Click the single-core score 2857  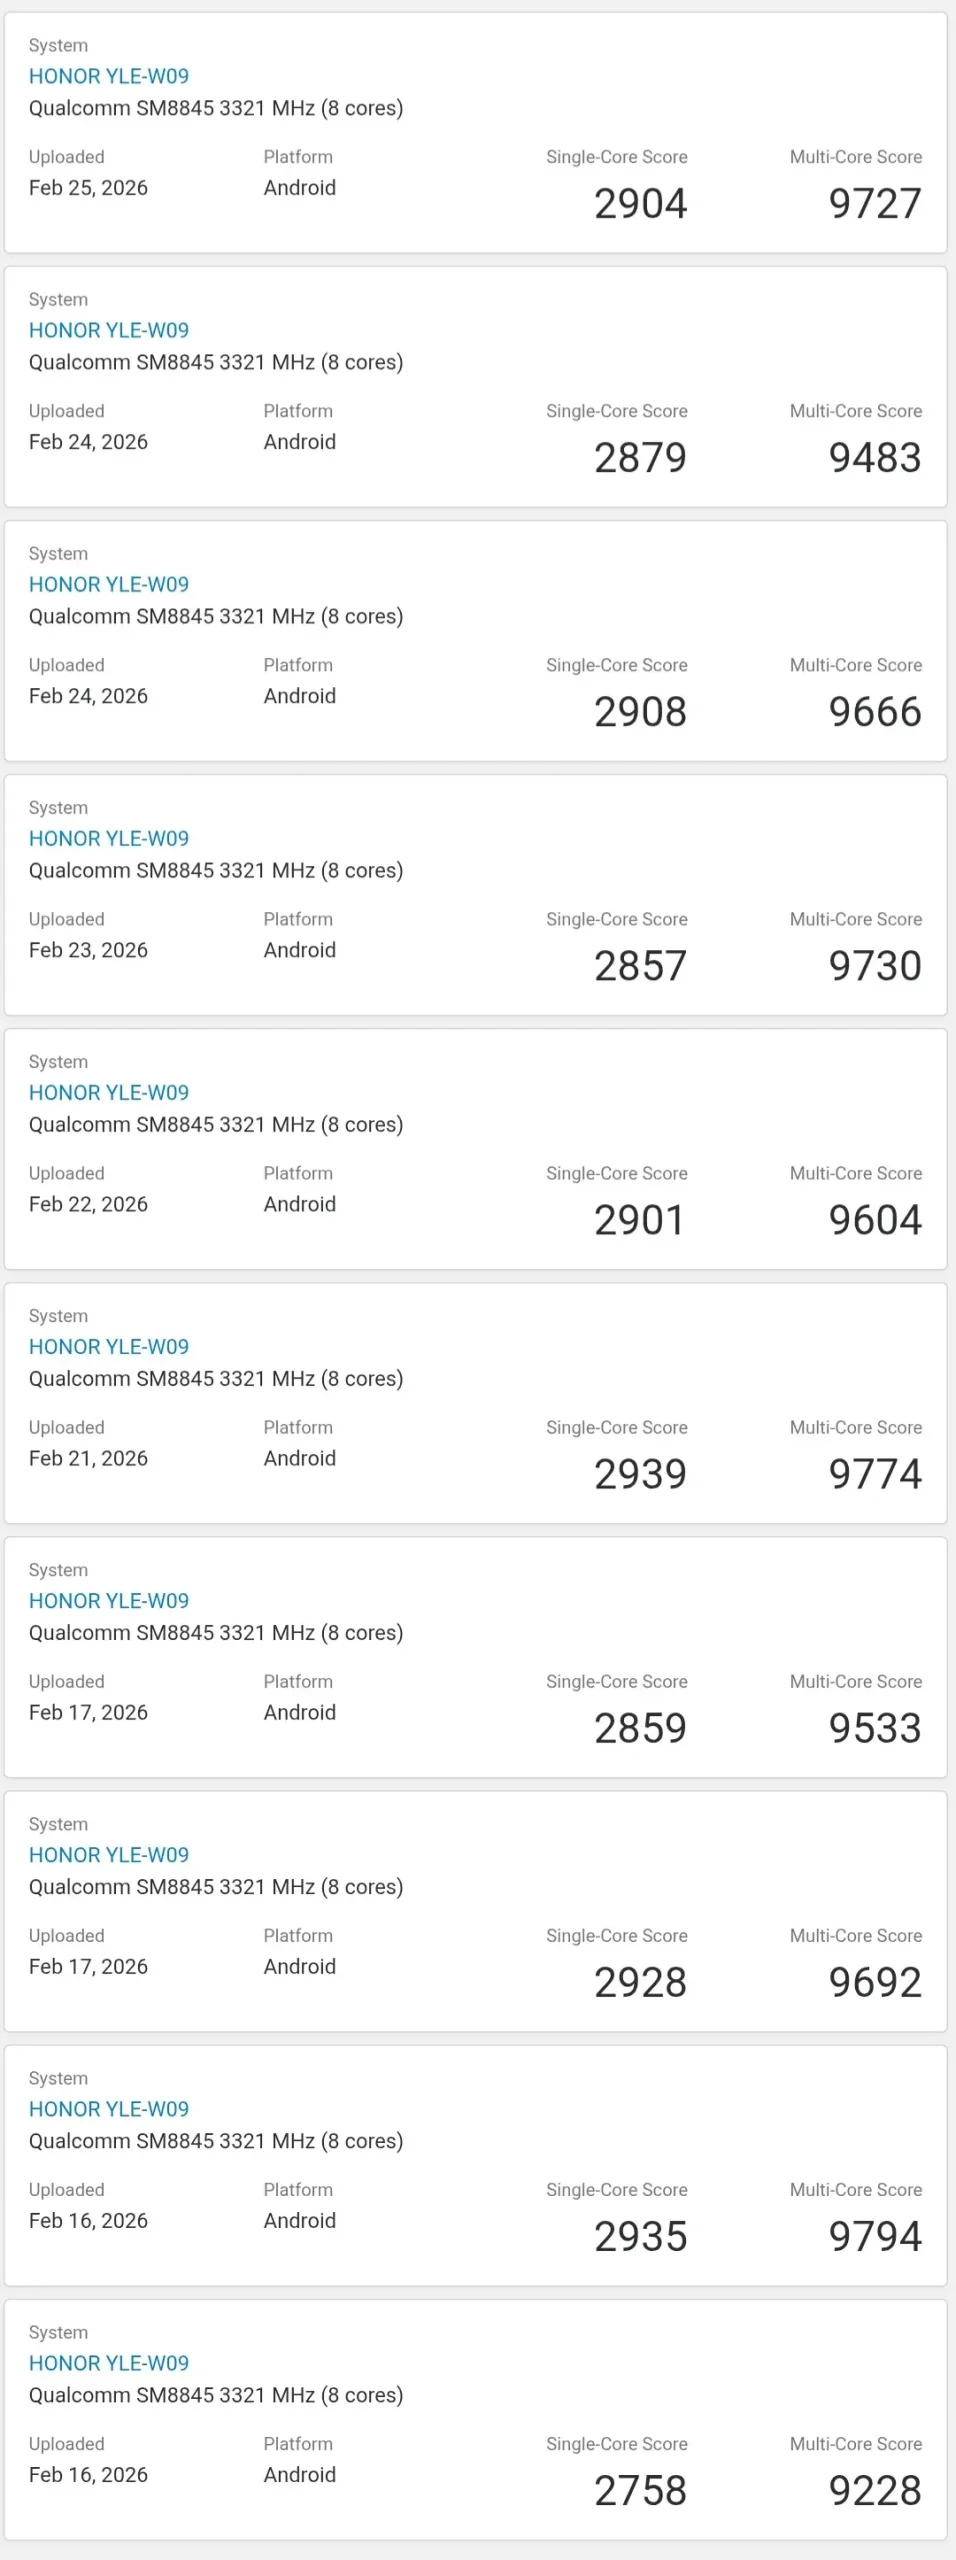[640, 966]
